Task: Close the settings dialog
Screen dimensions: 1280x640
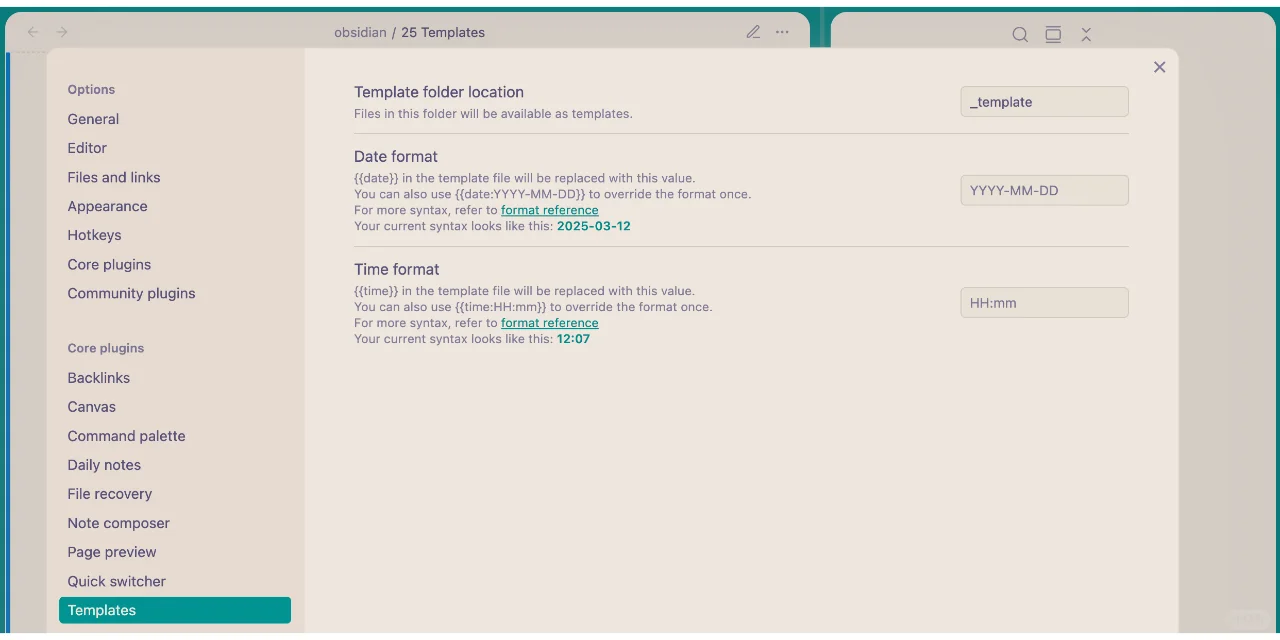Action: (x=1159, y=67)
